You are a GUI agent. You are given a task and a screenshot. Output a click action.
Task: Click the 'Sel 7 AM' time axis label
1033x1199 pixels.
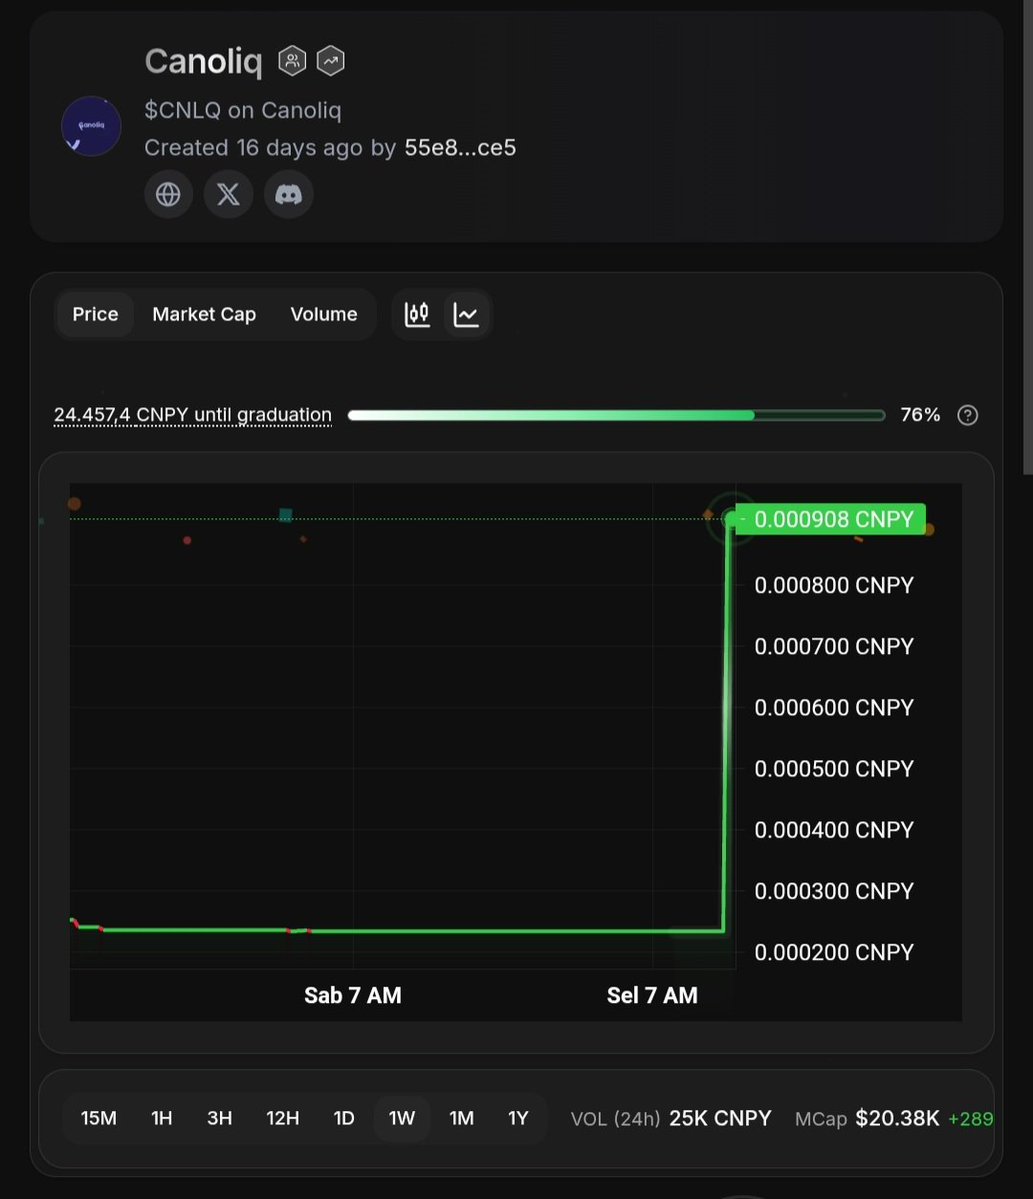(652, 995)
